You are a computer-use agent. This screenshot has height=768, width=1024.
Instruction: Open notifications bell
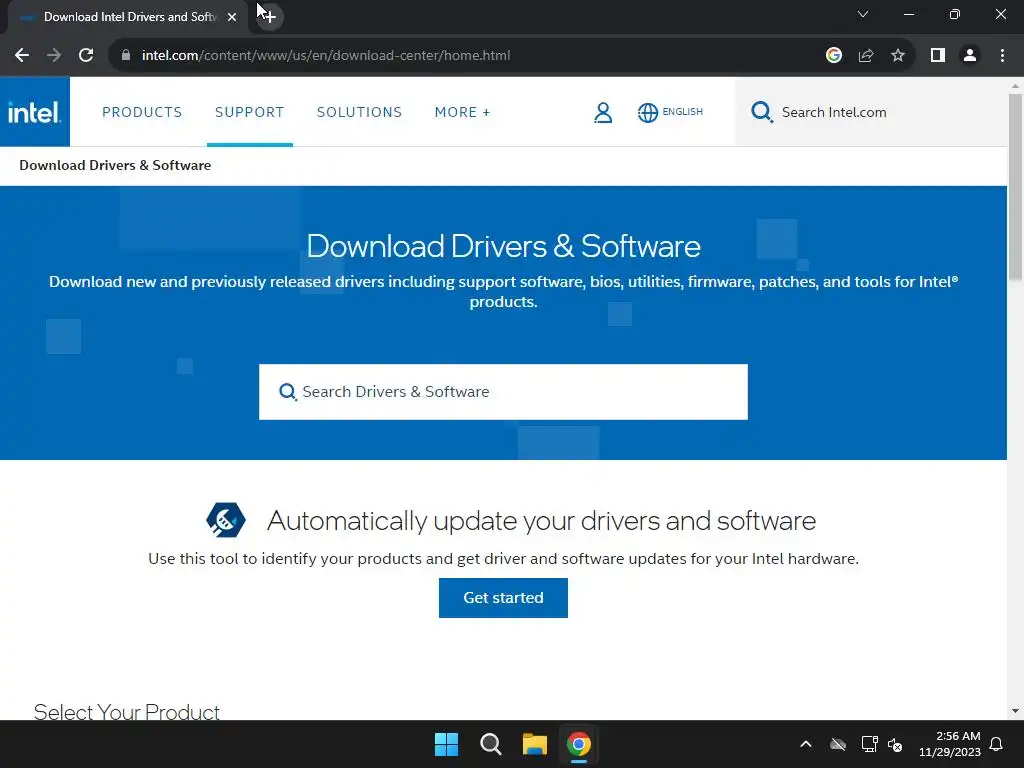997,744
